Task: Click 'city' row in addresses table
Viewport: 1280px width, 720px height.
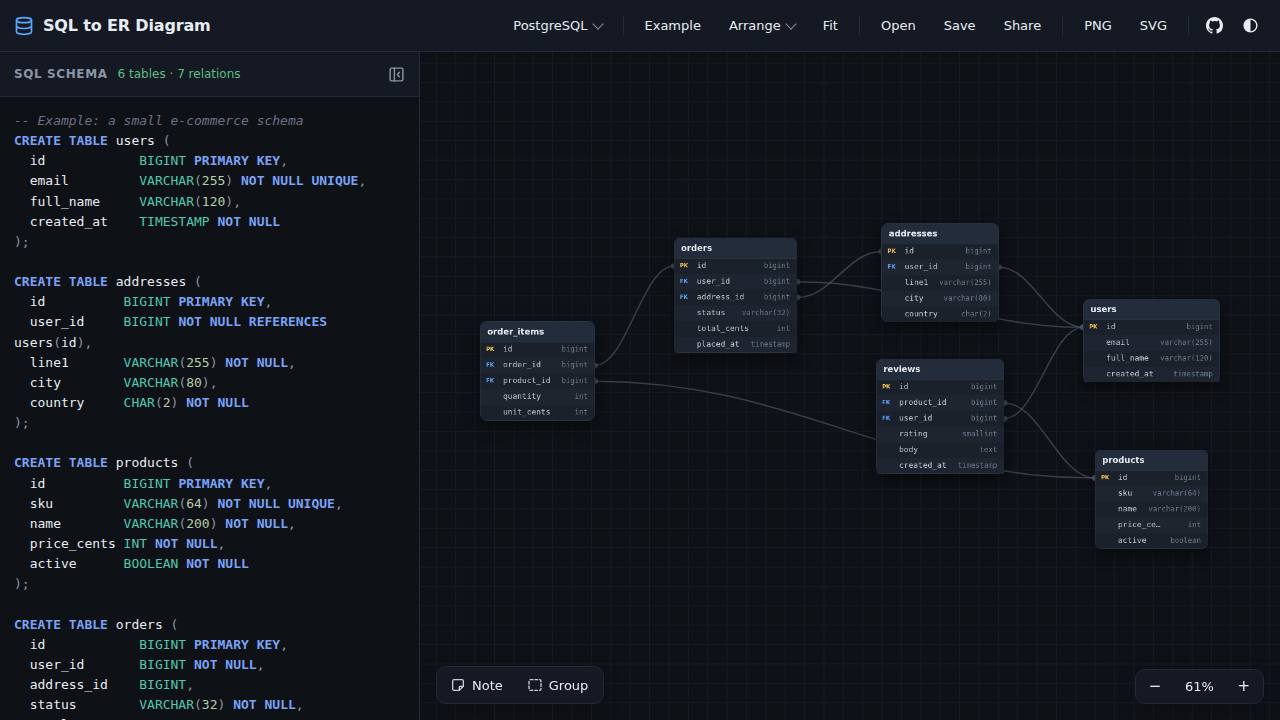Action: 939,298
